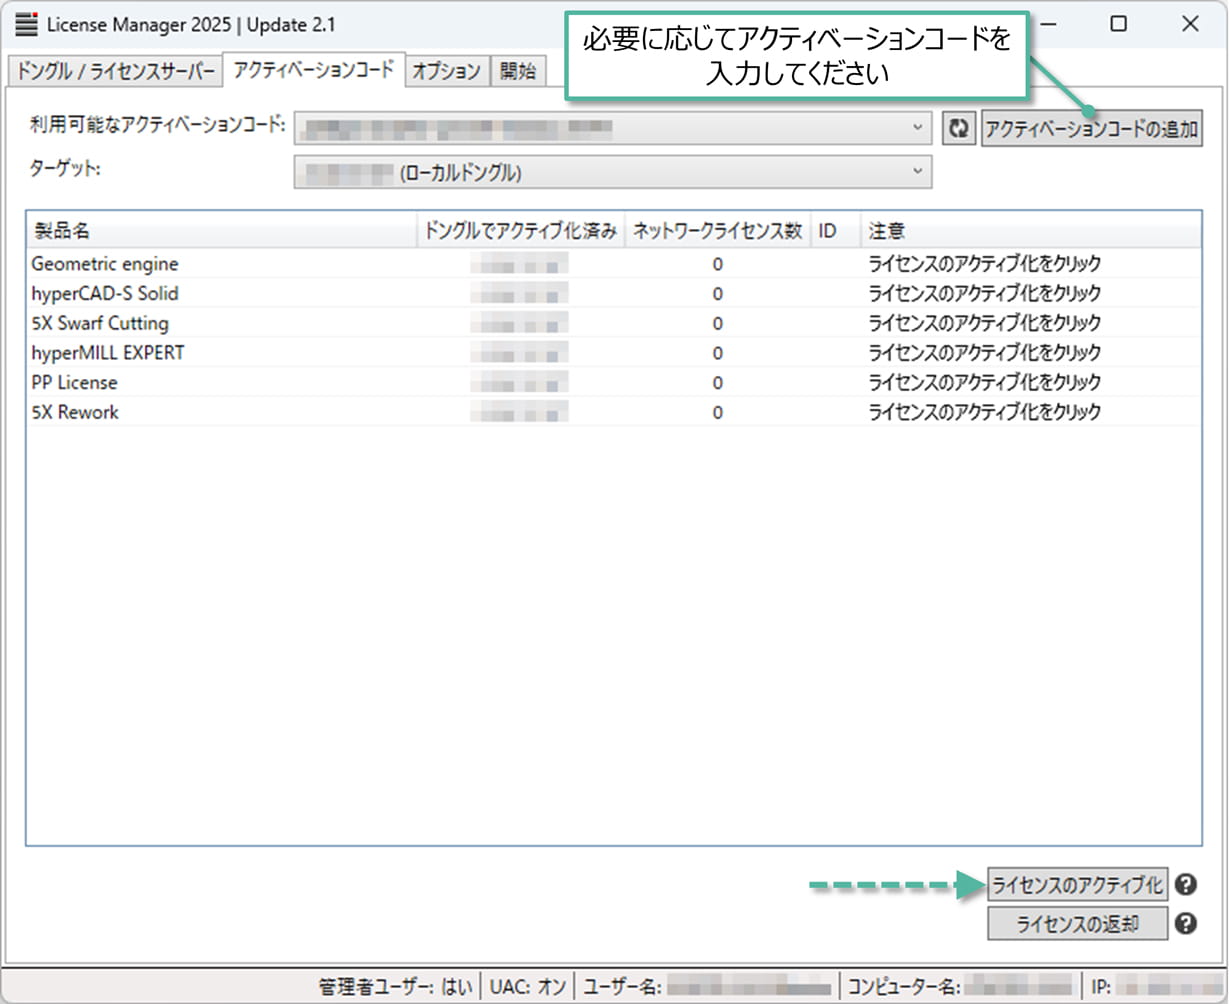This screenshot has width=1229, height=1004.
Task: Sort by ドングルでアクティブ化済み column header
Action: pyautogui.click(x=521, y=232)
